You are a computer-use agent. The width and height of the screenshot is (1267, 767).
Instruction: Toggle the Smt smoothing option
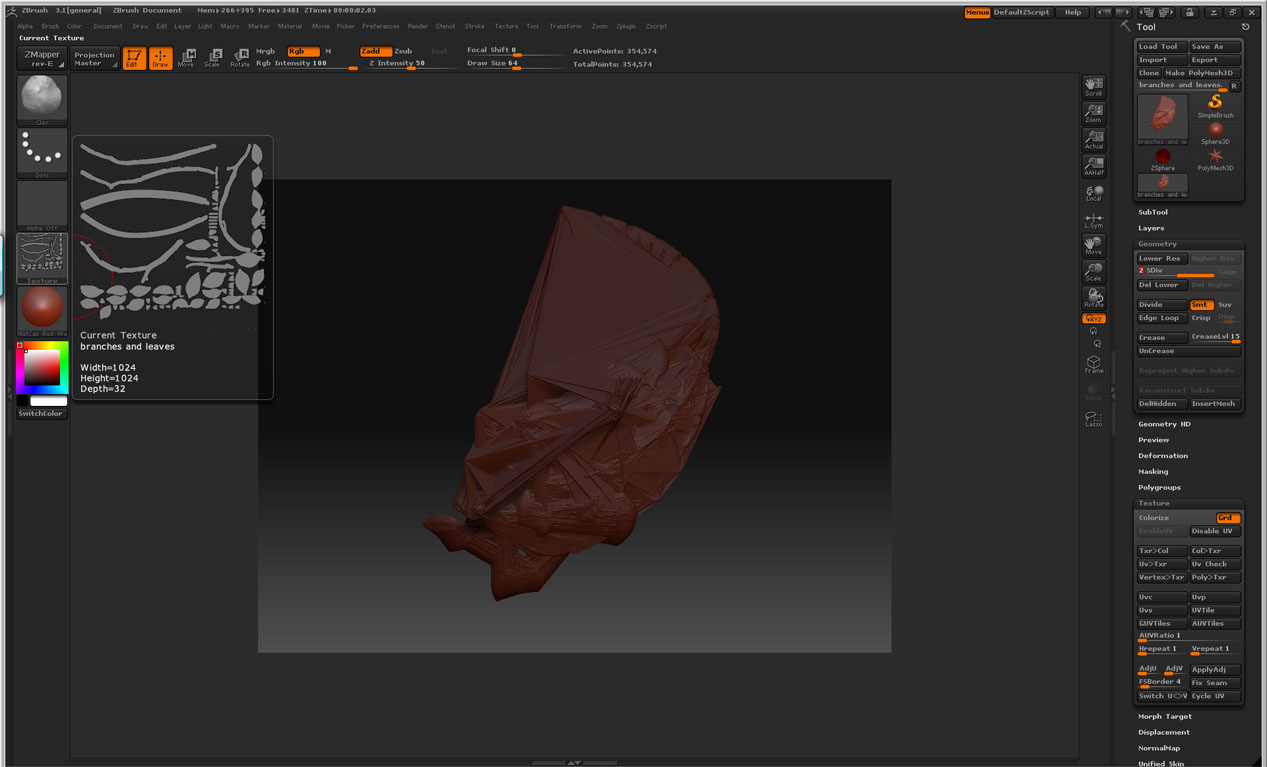pos(1200,305)
